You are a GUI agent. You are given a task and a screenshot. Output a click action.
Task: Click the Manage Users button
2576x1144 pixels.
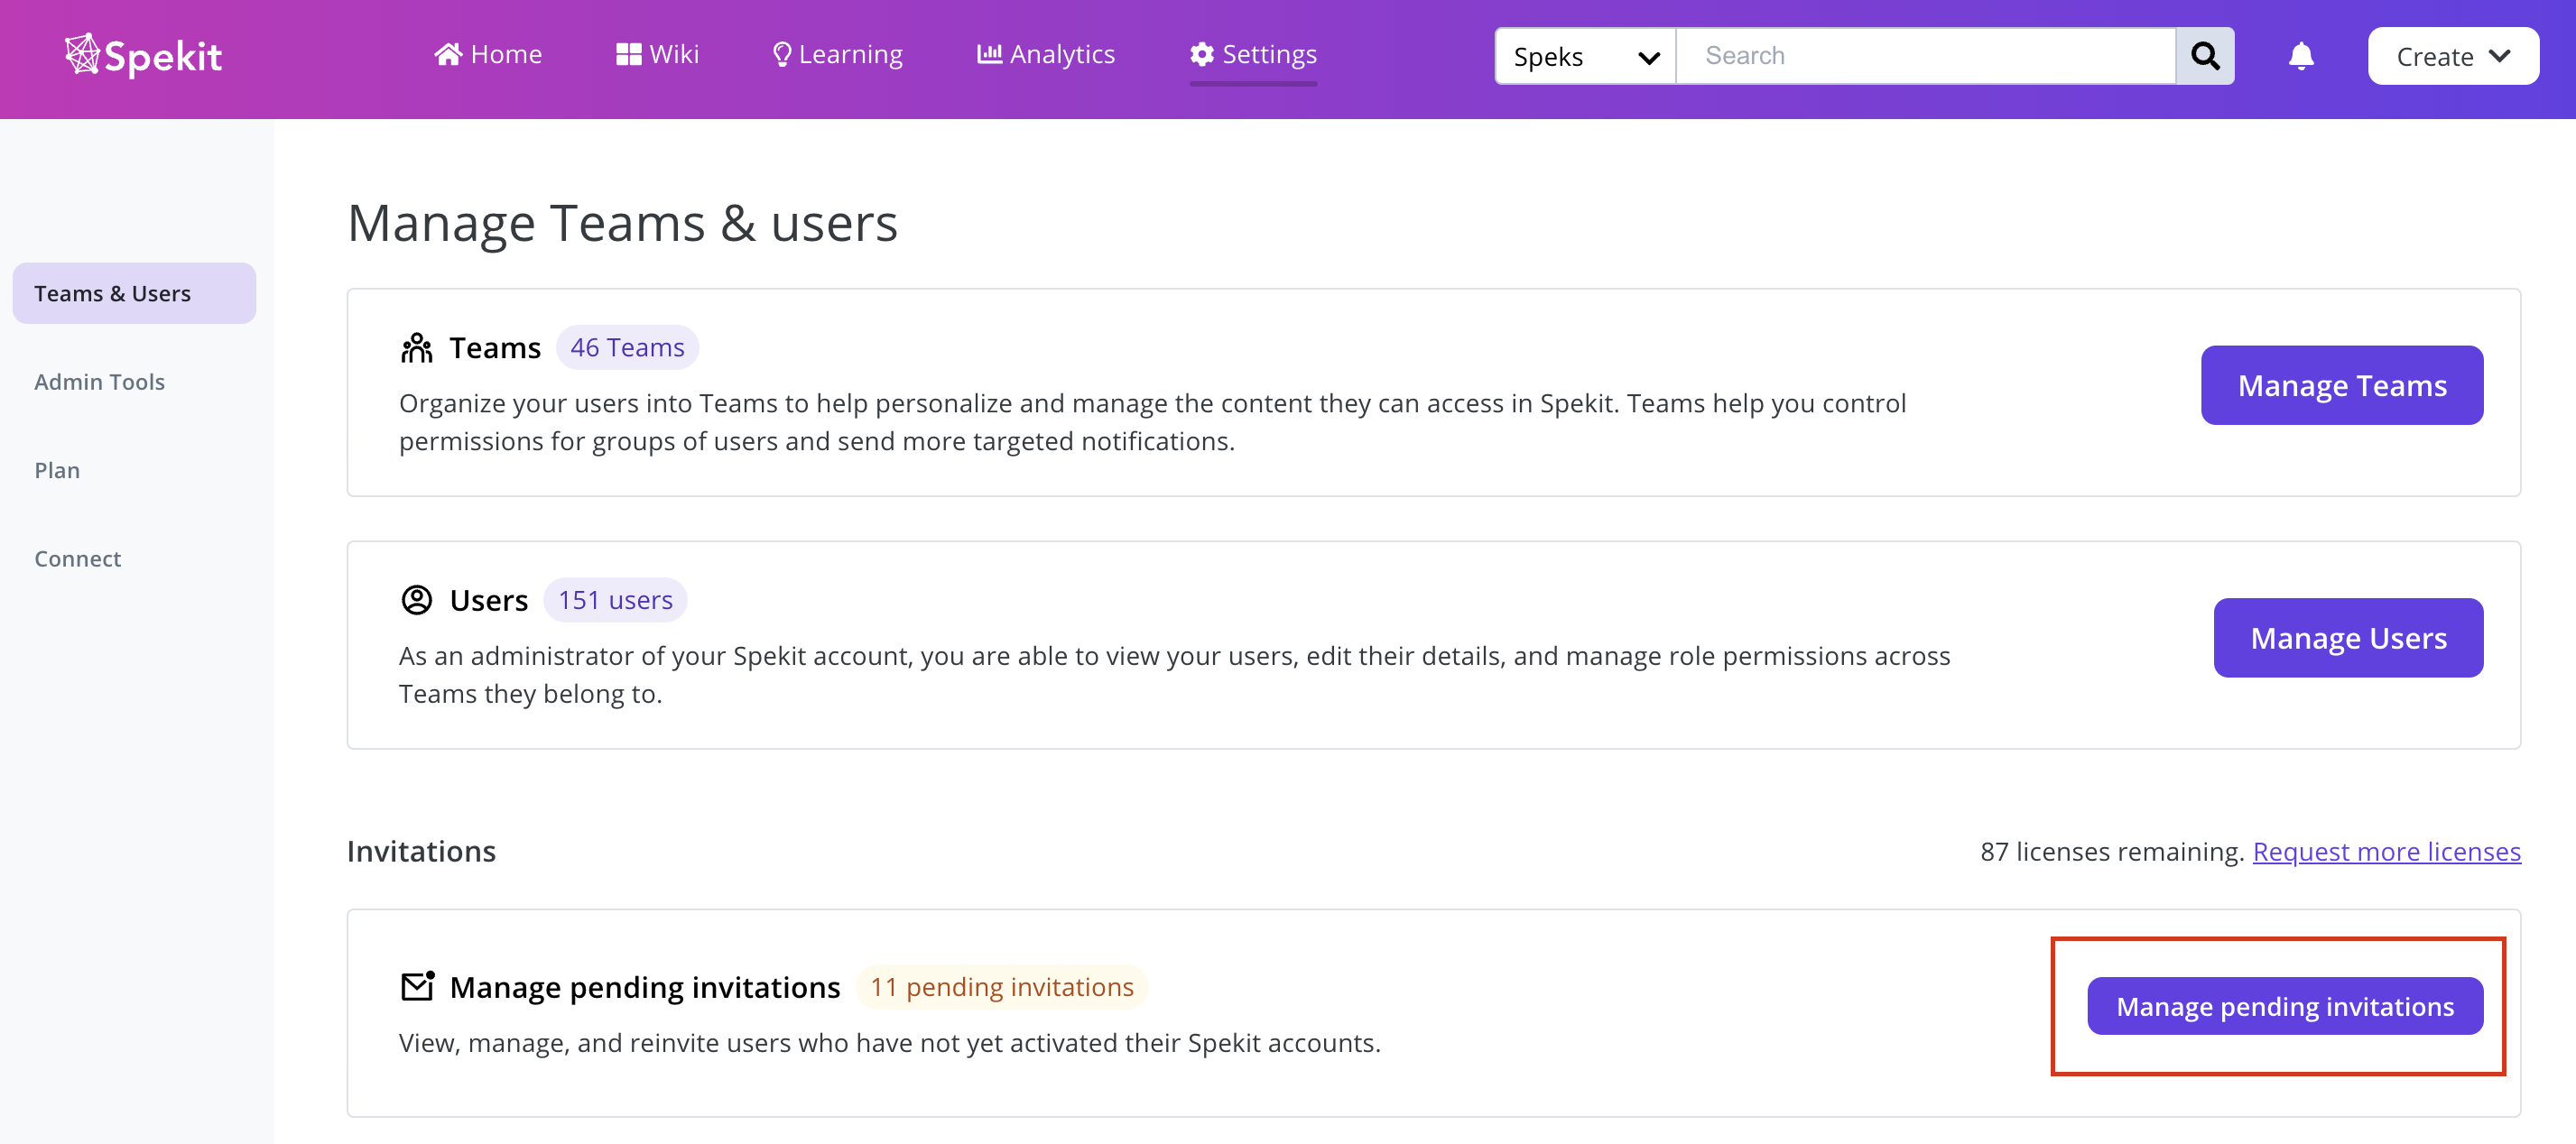(x=2348, y=638)
